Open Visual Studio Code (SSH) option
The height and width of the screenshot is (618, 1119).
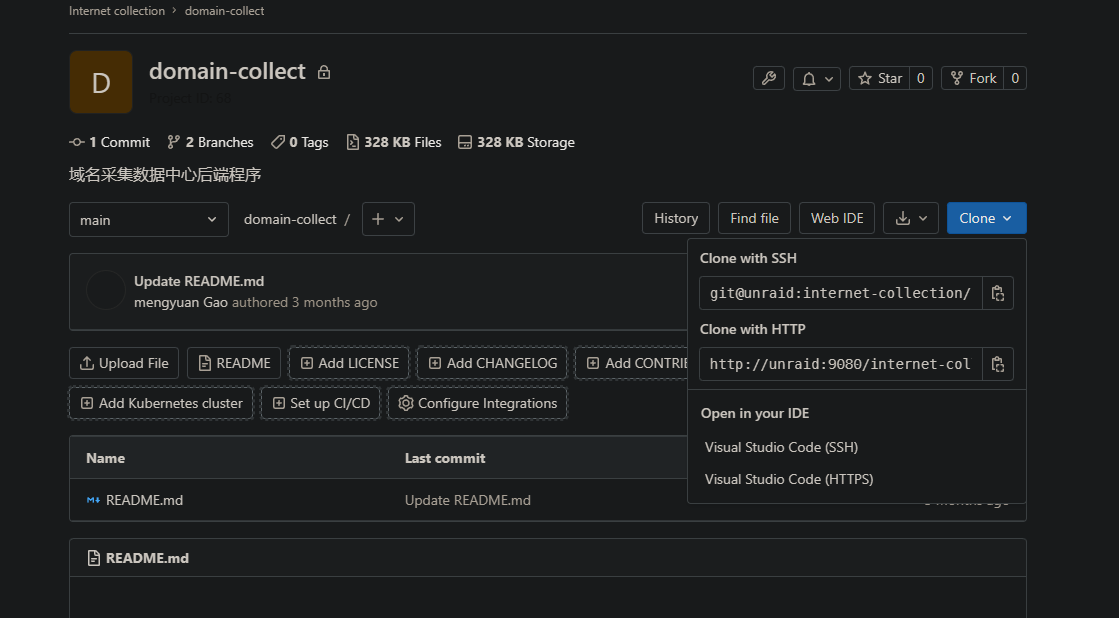(x=781, y=447)
